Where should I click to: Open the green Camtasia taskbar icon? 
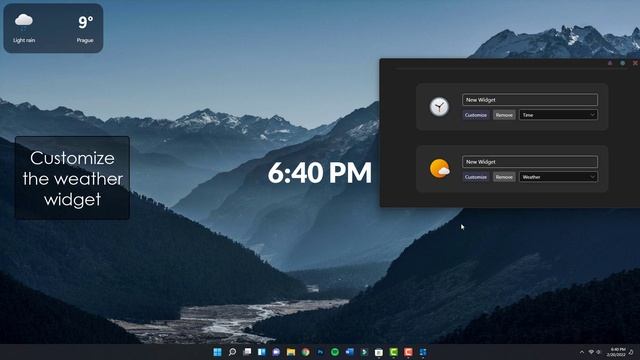click(x=393, y=352)
